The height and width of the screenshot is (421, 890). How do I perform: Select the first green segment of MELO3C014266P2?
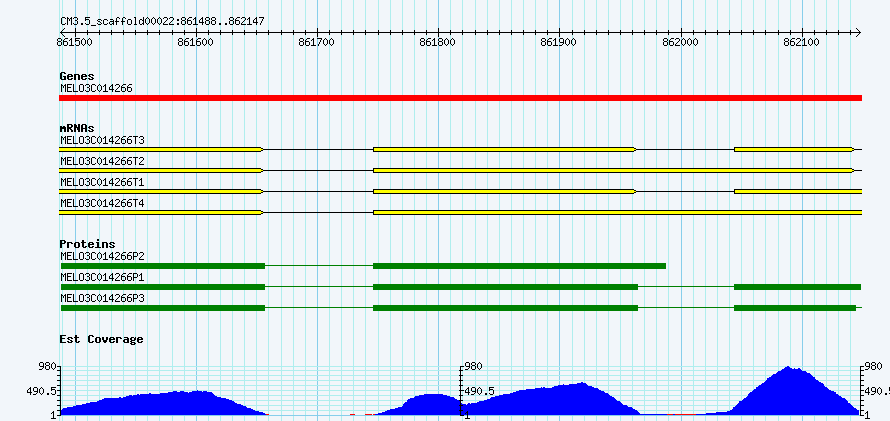(163, 266)
